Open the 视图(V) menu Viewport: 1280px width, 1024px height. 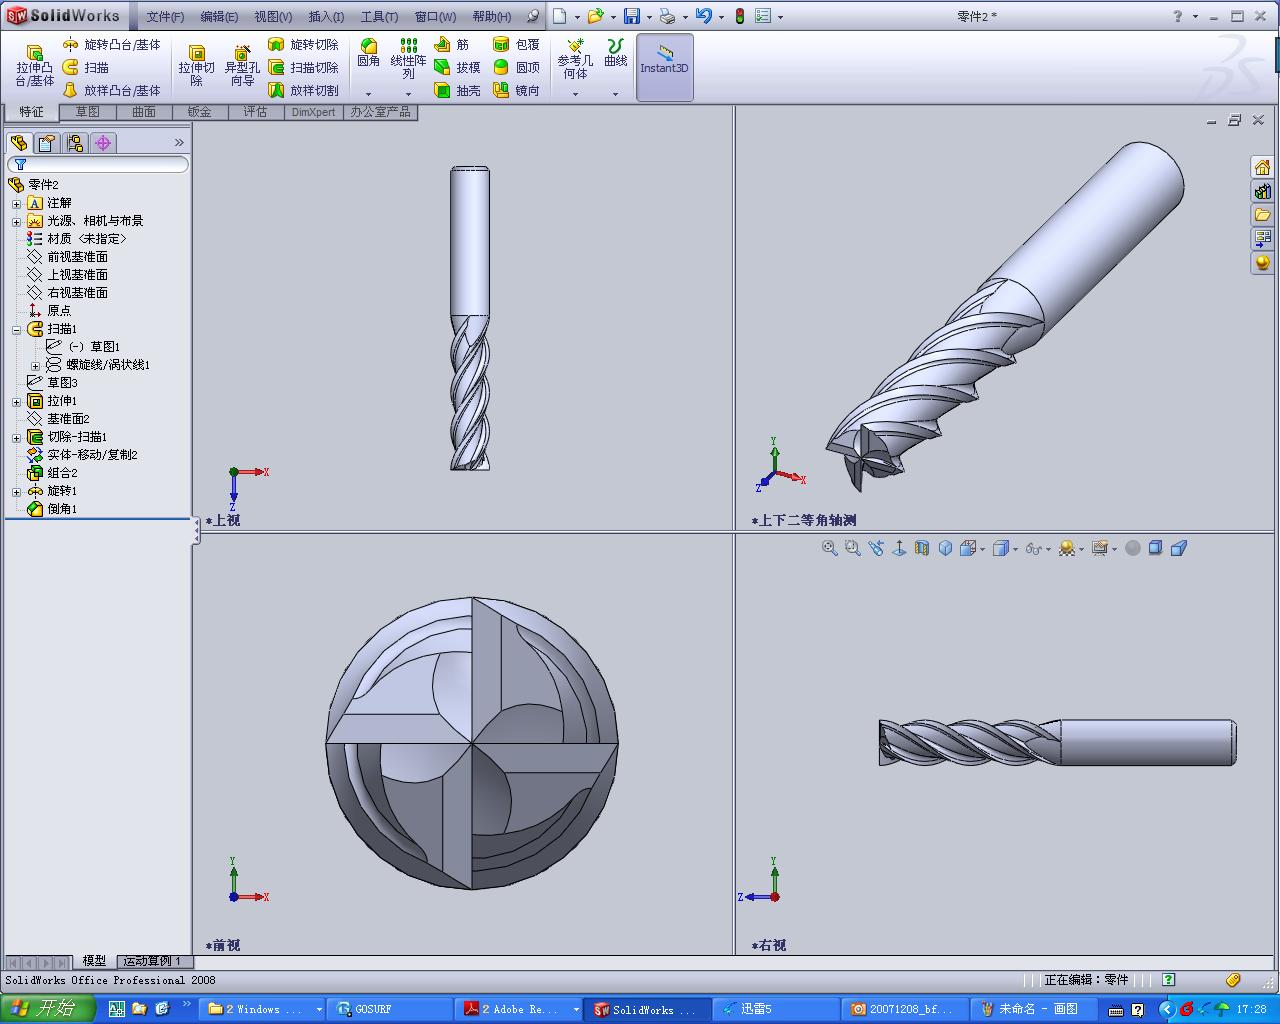pyautogui.click(x=273, y=17)
